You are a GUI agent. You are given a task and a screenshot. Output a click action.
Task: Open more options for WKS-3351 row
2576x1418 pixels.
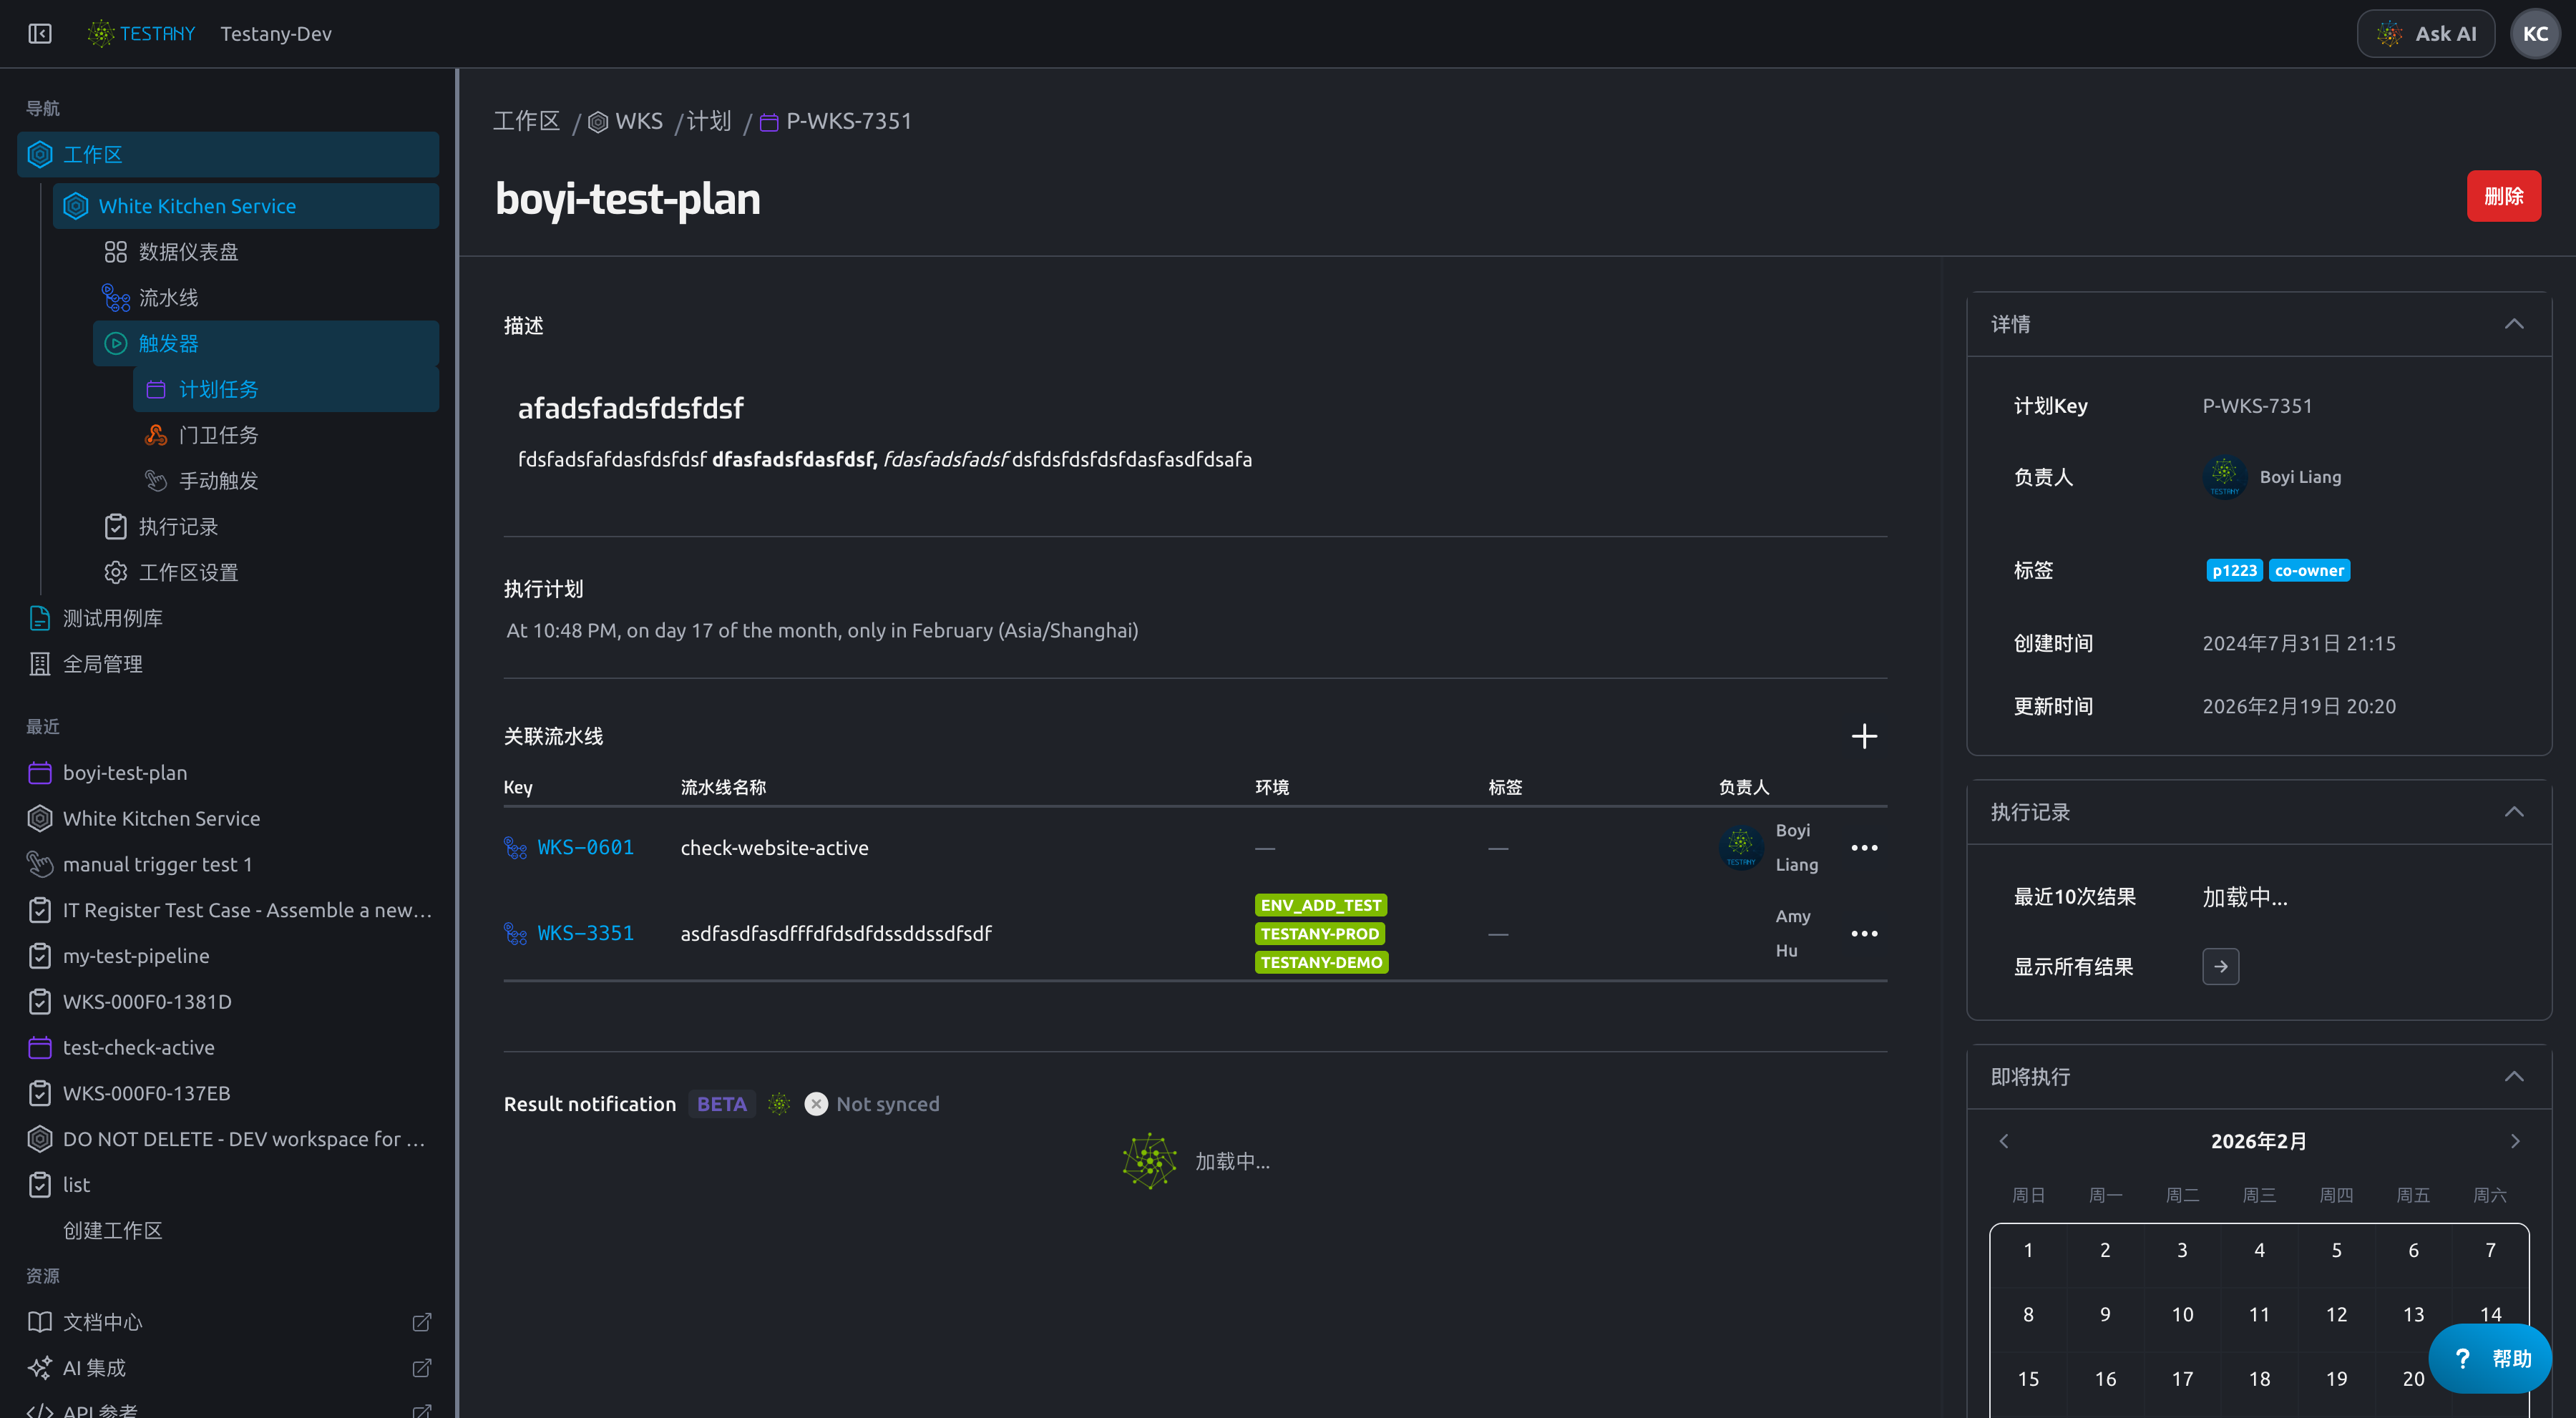[1864, 934]
